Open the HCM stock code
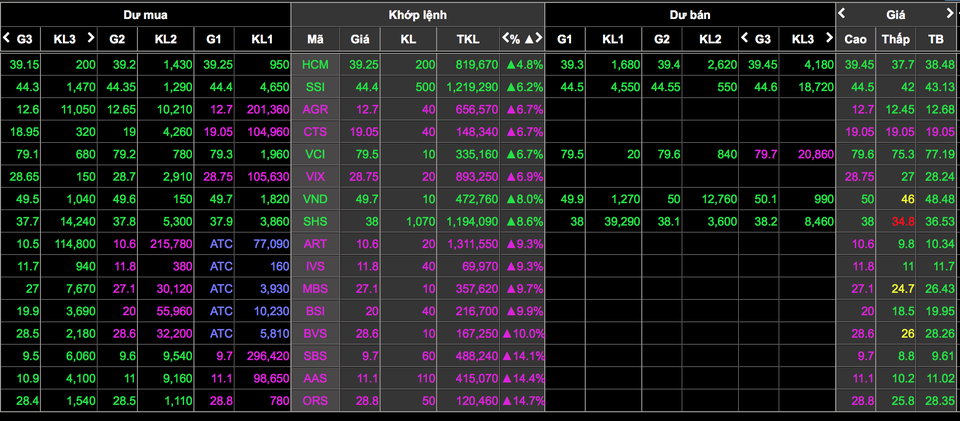The width and height of the screenshot is (960, 421). [x=315, y=65]
